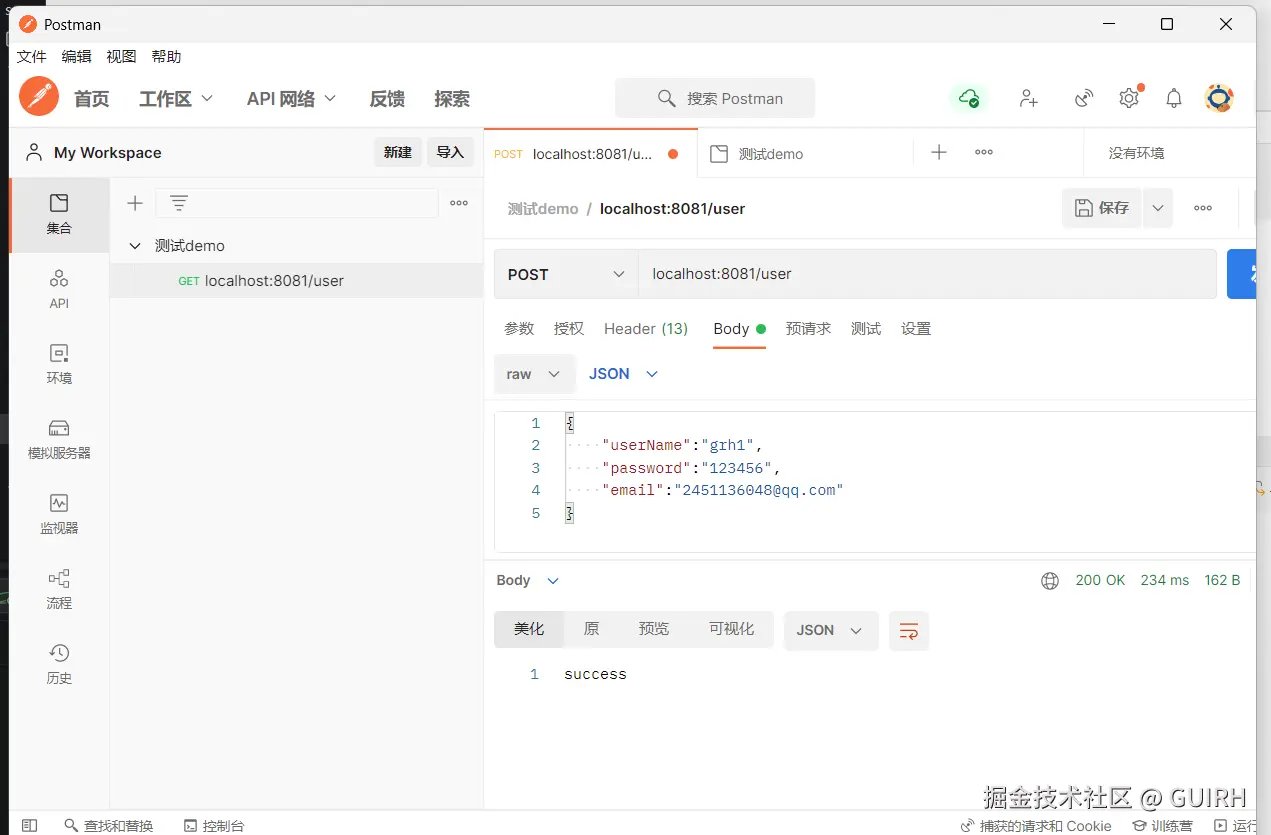Open the 帮助 menu
Viewport: 1271px width, 835px height.
[166, 57]
